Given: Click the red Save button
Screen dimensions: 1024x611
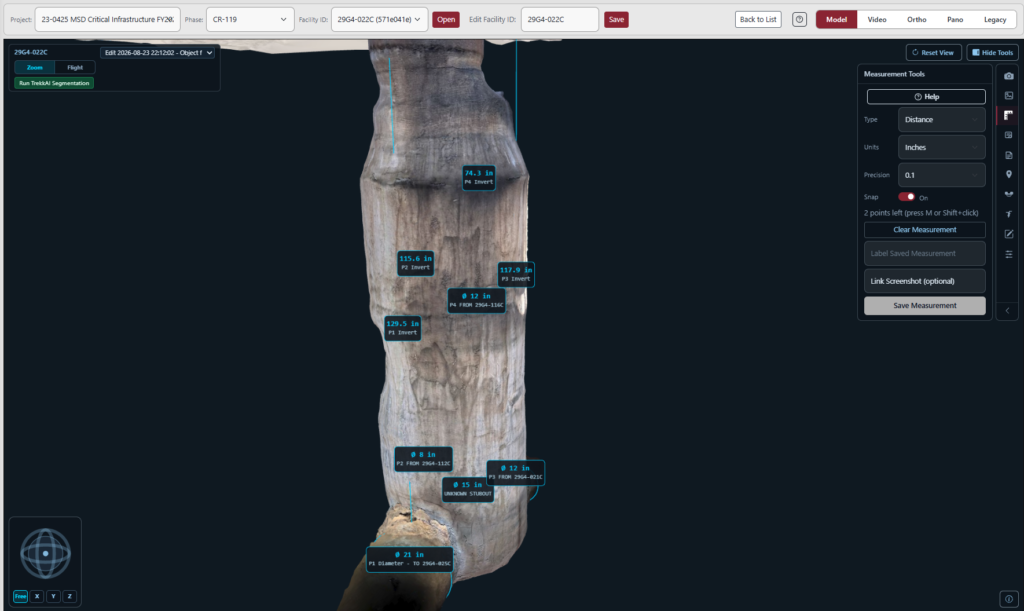Looking at the screenshot, I should pyautogui.click(x=616, y=20).
